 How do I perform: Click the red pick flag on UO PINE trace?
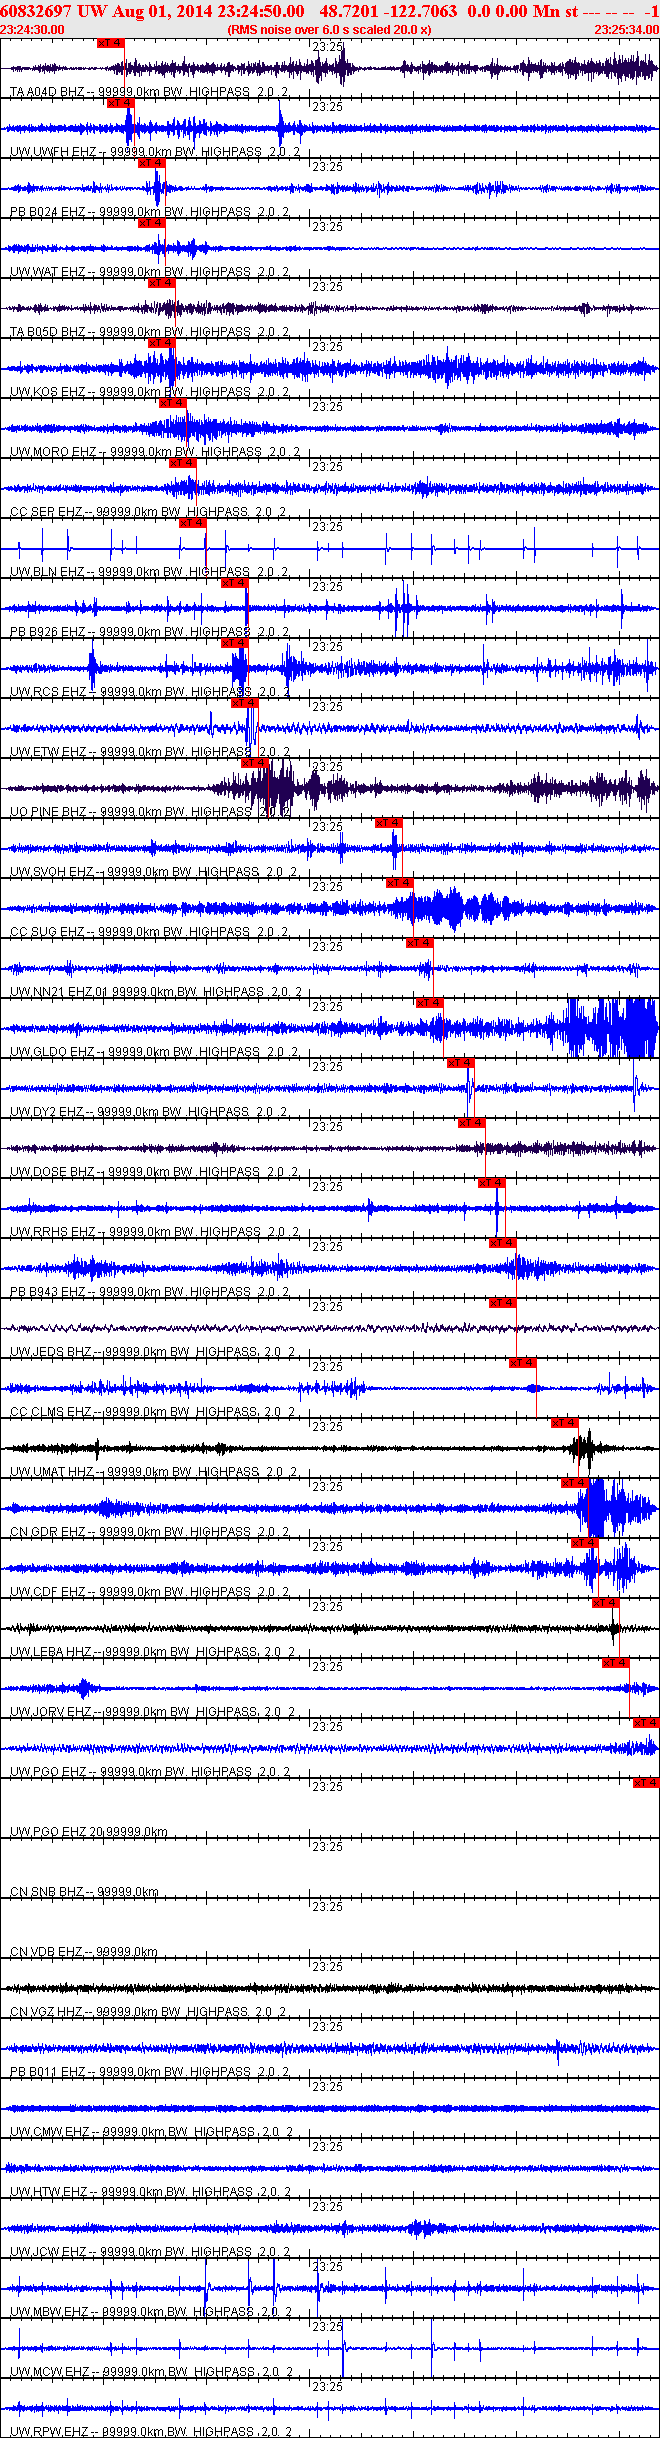click(255, 763)
